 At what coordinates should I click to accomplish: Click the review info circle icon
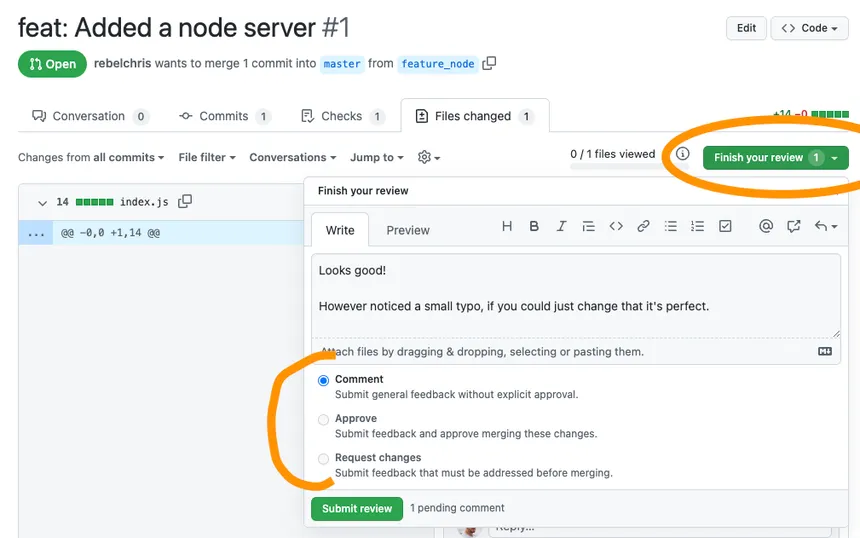coord(682,154)
